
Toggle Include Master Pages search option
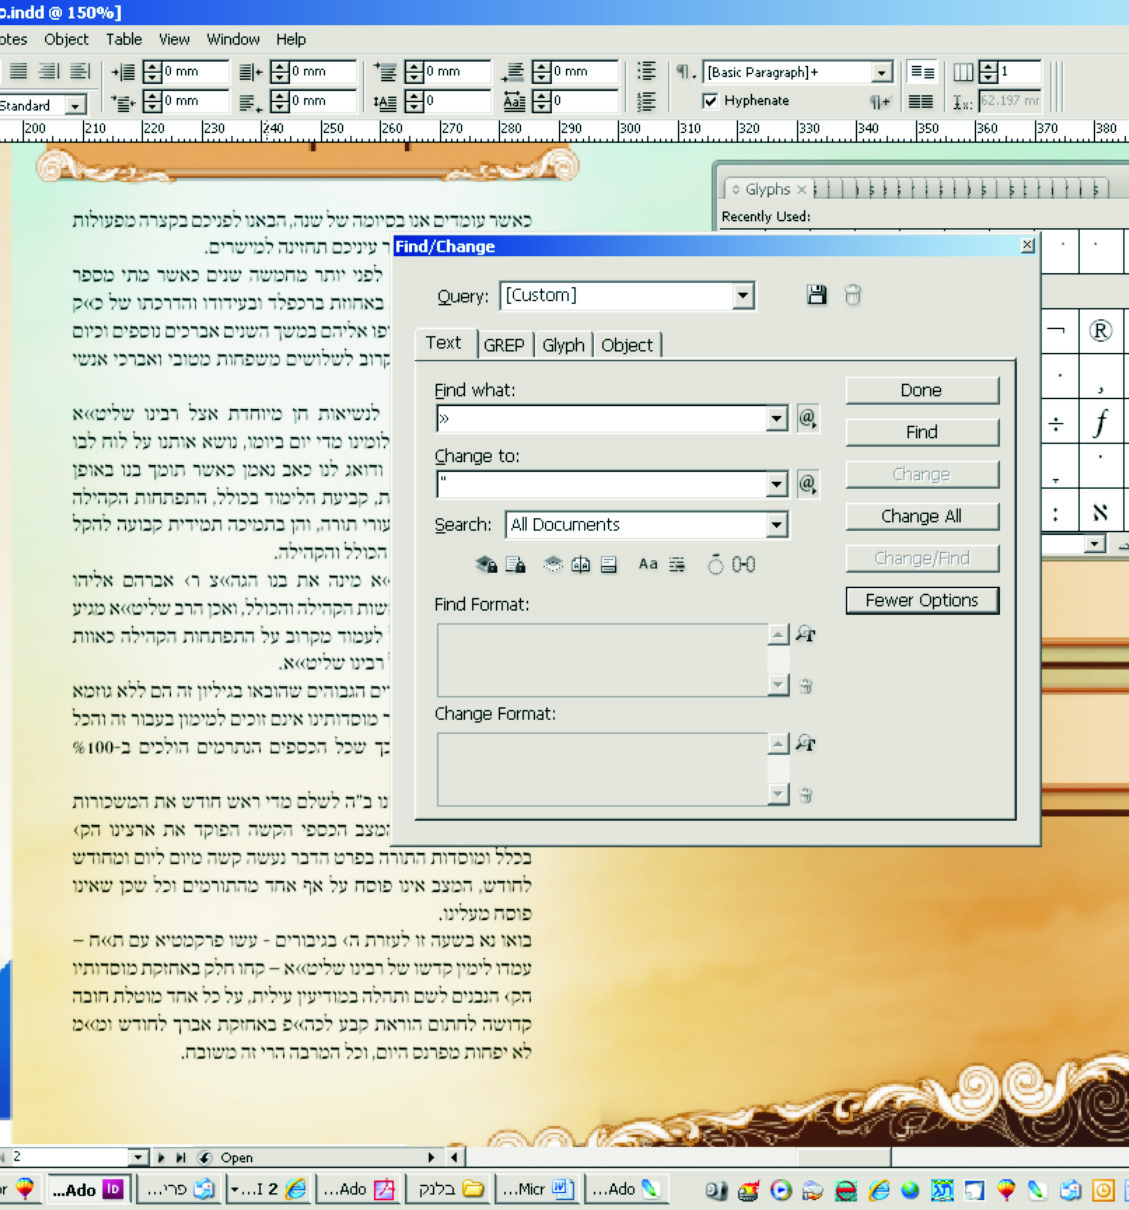tap(581, 565)
